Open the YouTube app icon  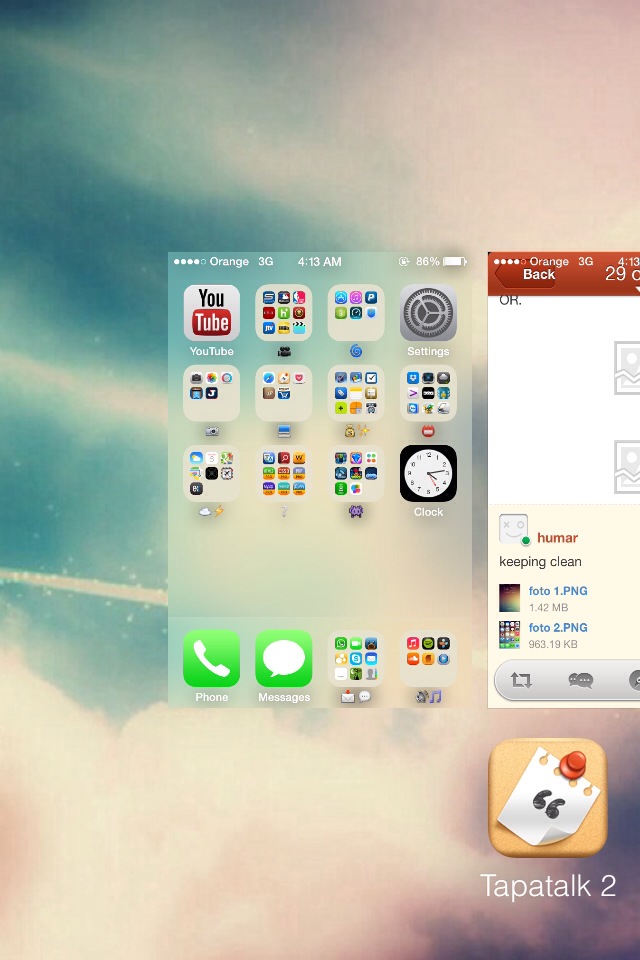pyautogui.click(x=211, y=312)
